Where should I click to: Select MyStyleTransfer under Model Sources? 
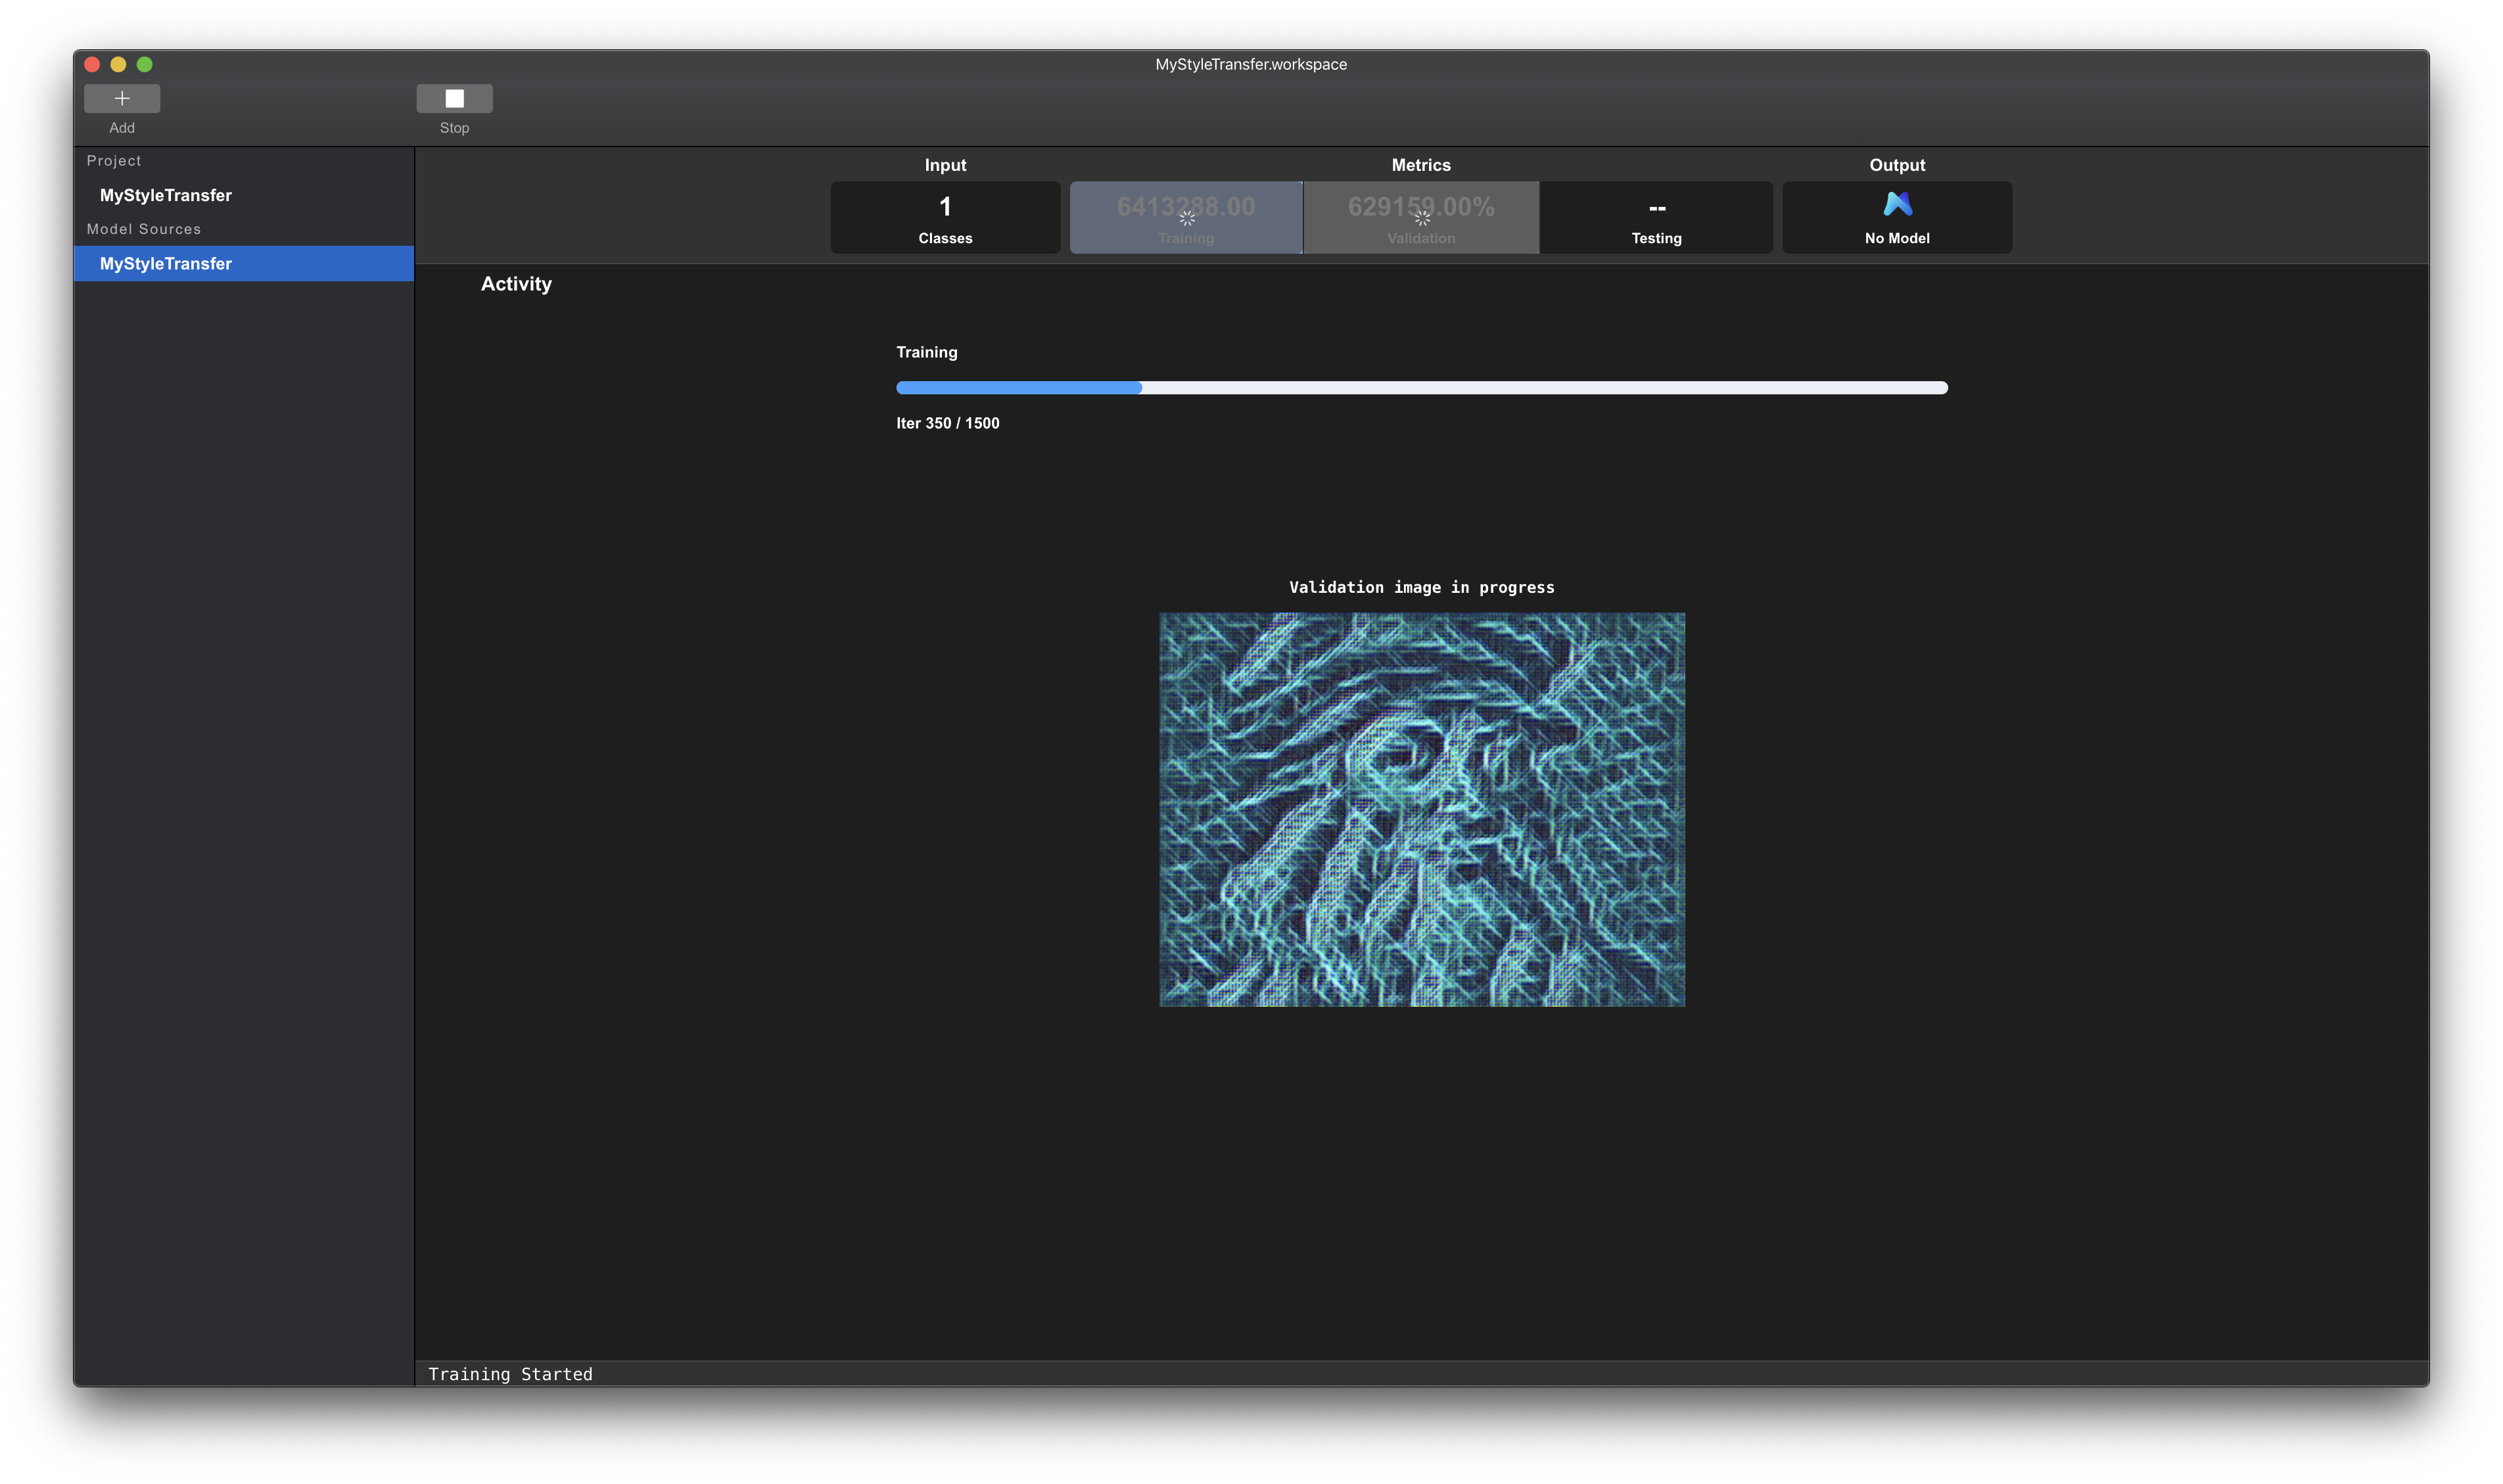(x=166, y=264)
